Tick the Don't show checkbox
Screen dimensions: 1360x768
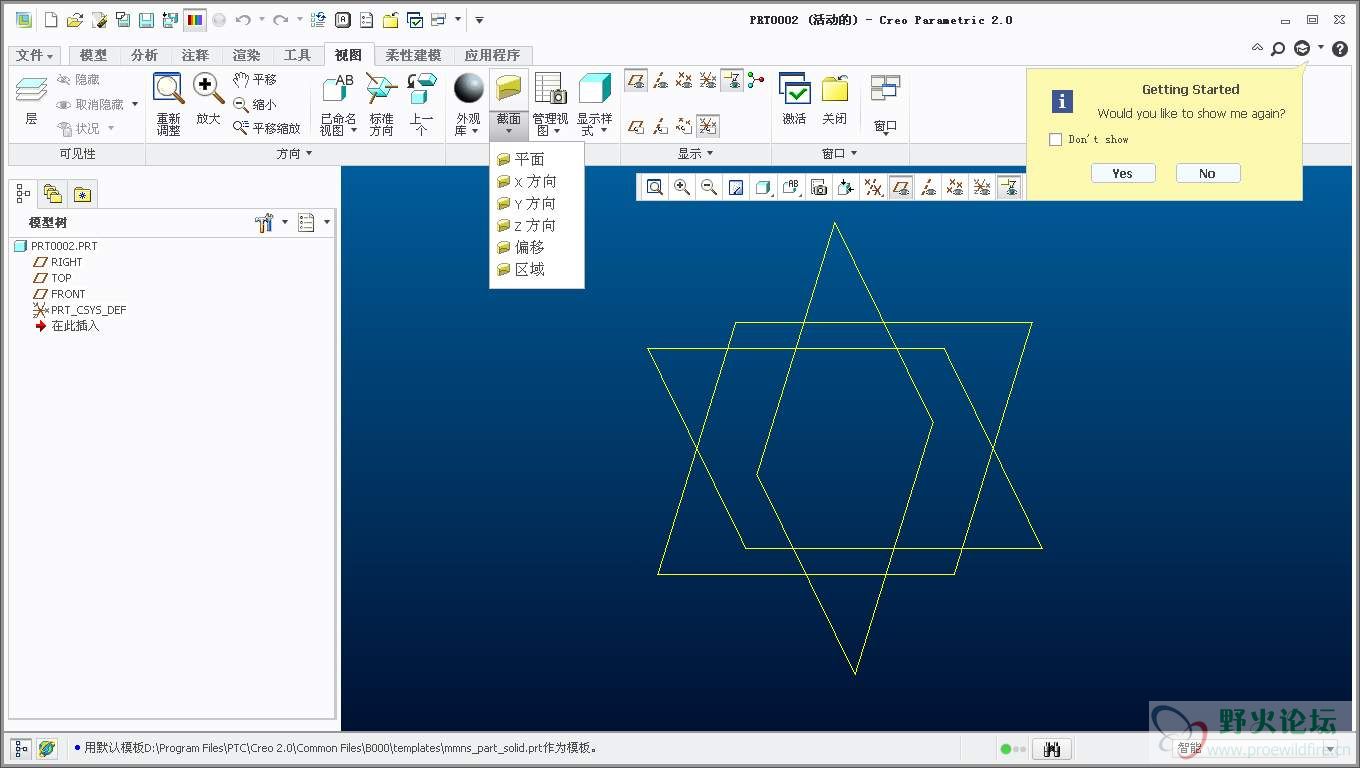click(1055, 140)
